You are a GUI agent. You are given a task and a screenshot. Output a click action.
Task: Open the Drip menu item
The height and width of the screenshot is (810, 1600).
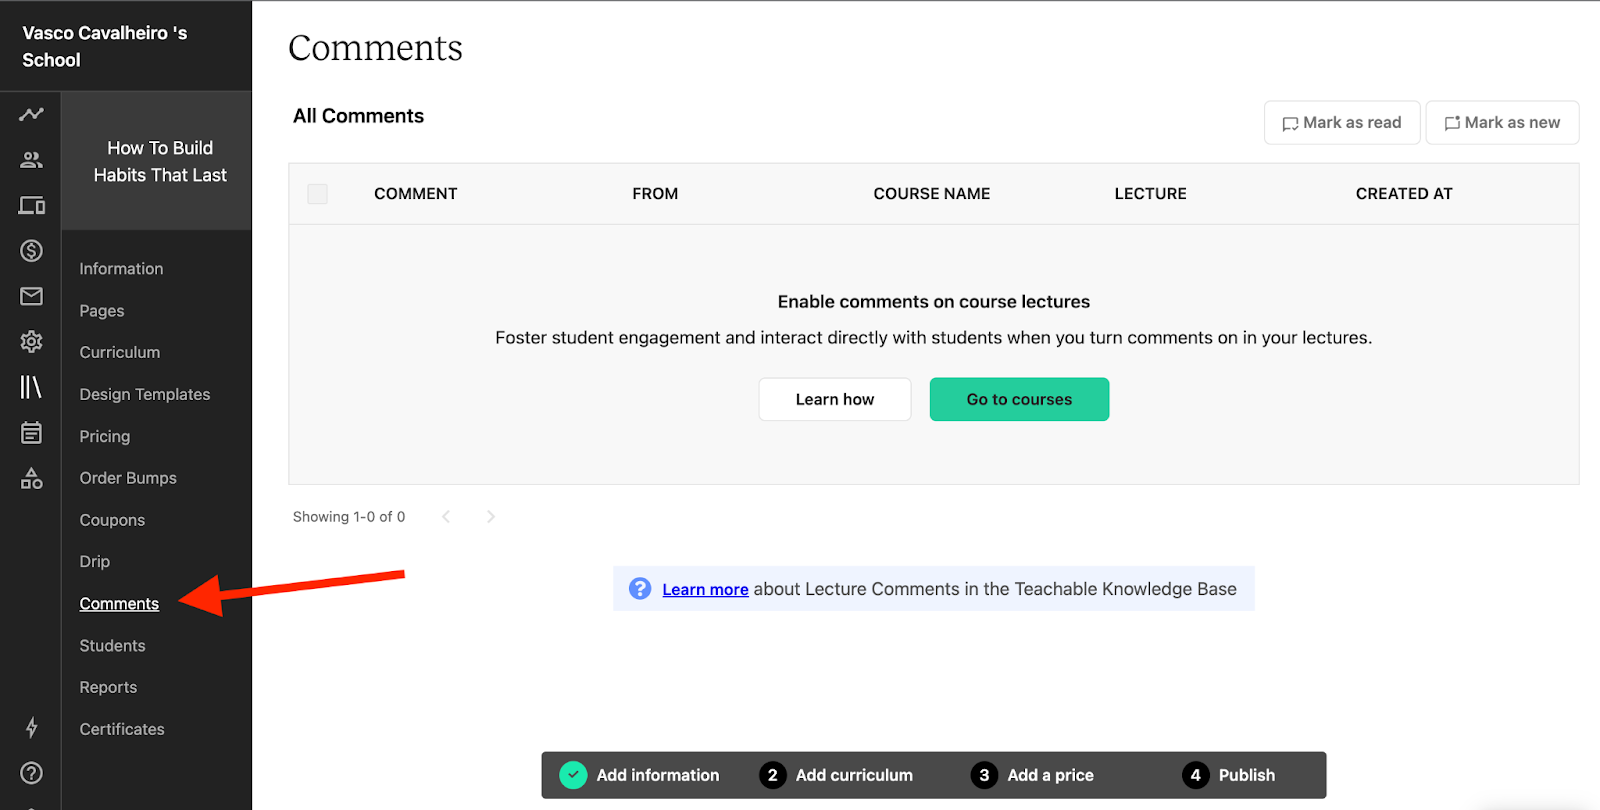(x=95, y=562)
